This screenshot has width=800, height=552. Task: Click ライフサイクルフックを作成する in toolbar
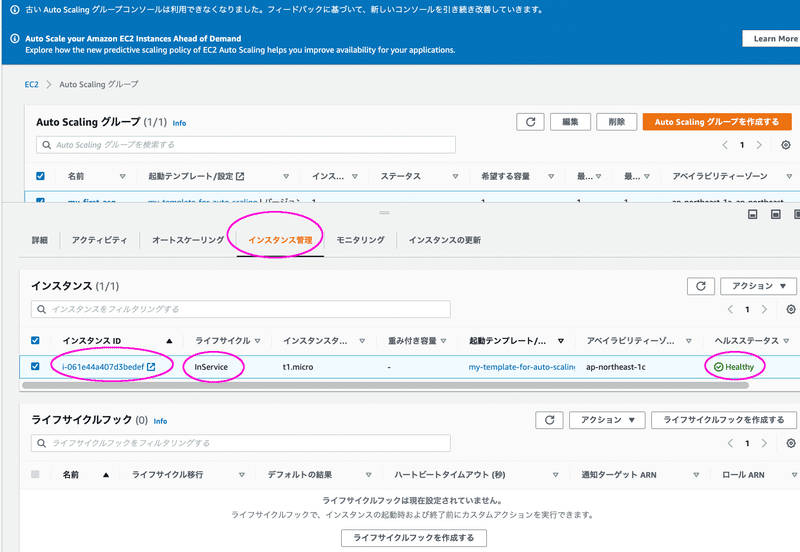723,420
